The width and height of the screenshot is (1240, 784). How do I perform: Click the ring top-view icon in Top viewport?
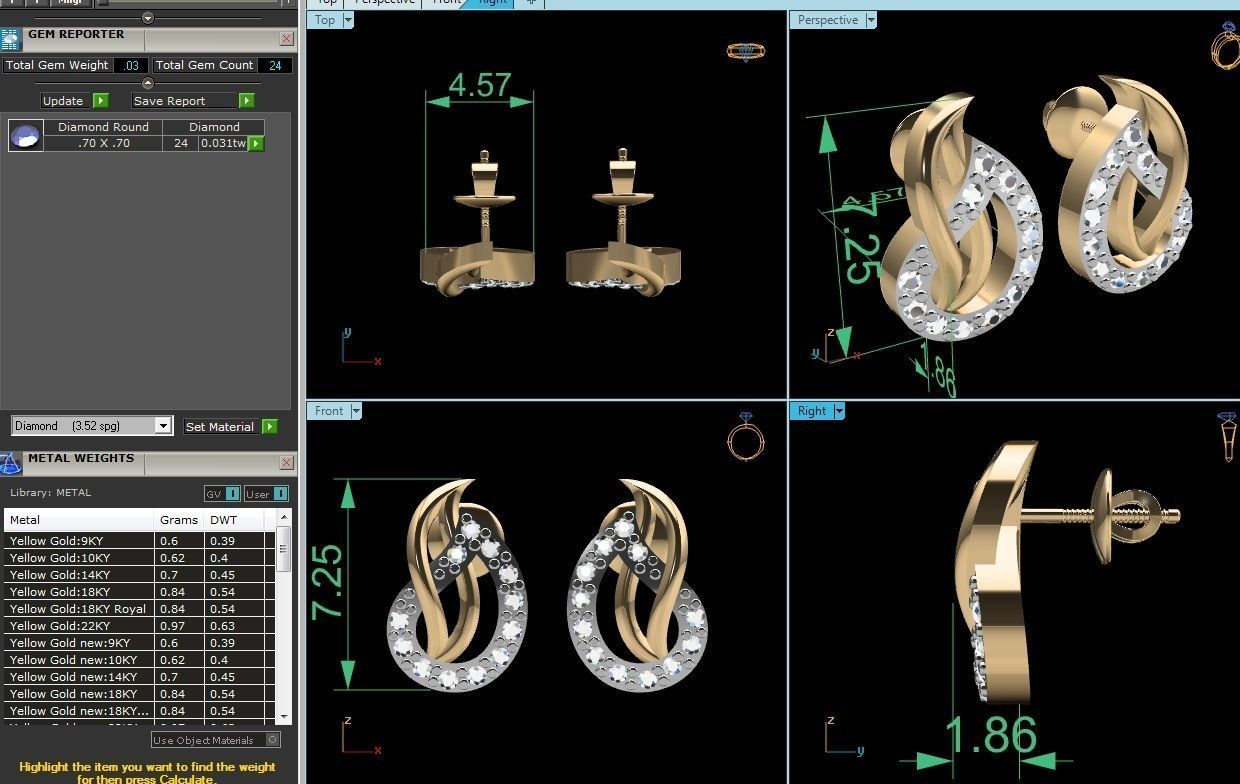coord(745,51)
